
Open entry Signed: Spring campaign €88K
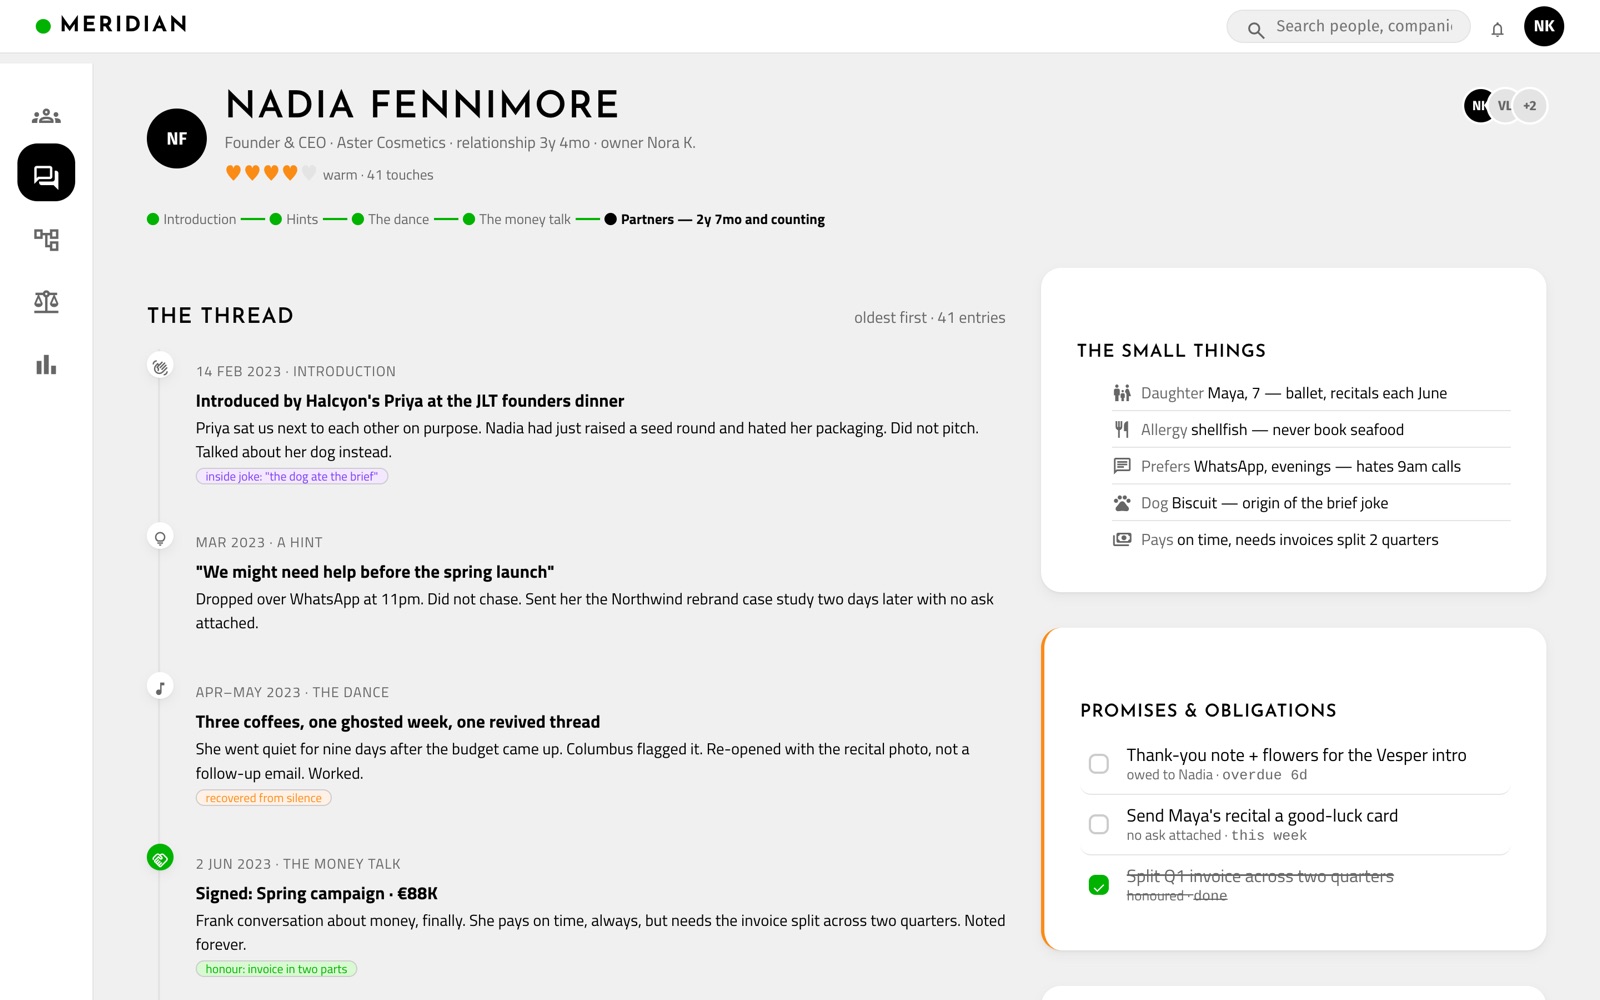[x=317, y=894]
